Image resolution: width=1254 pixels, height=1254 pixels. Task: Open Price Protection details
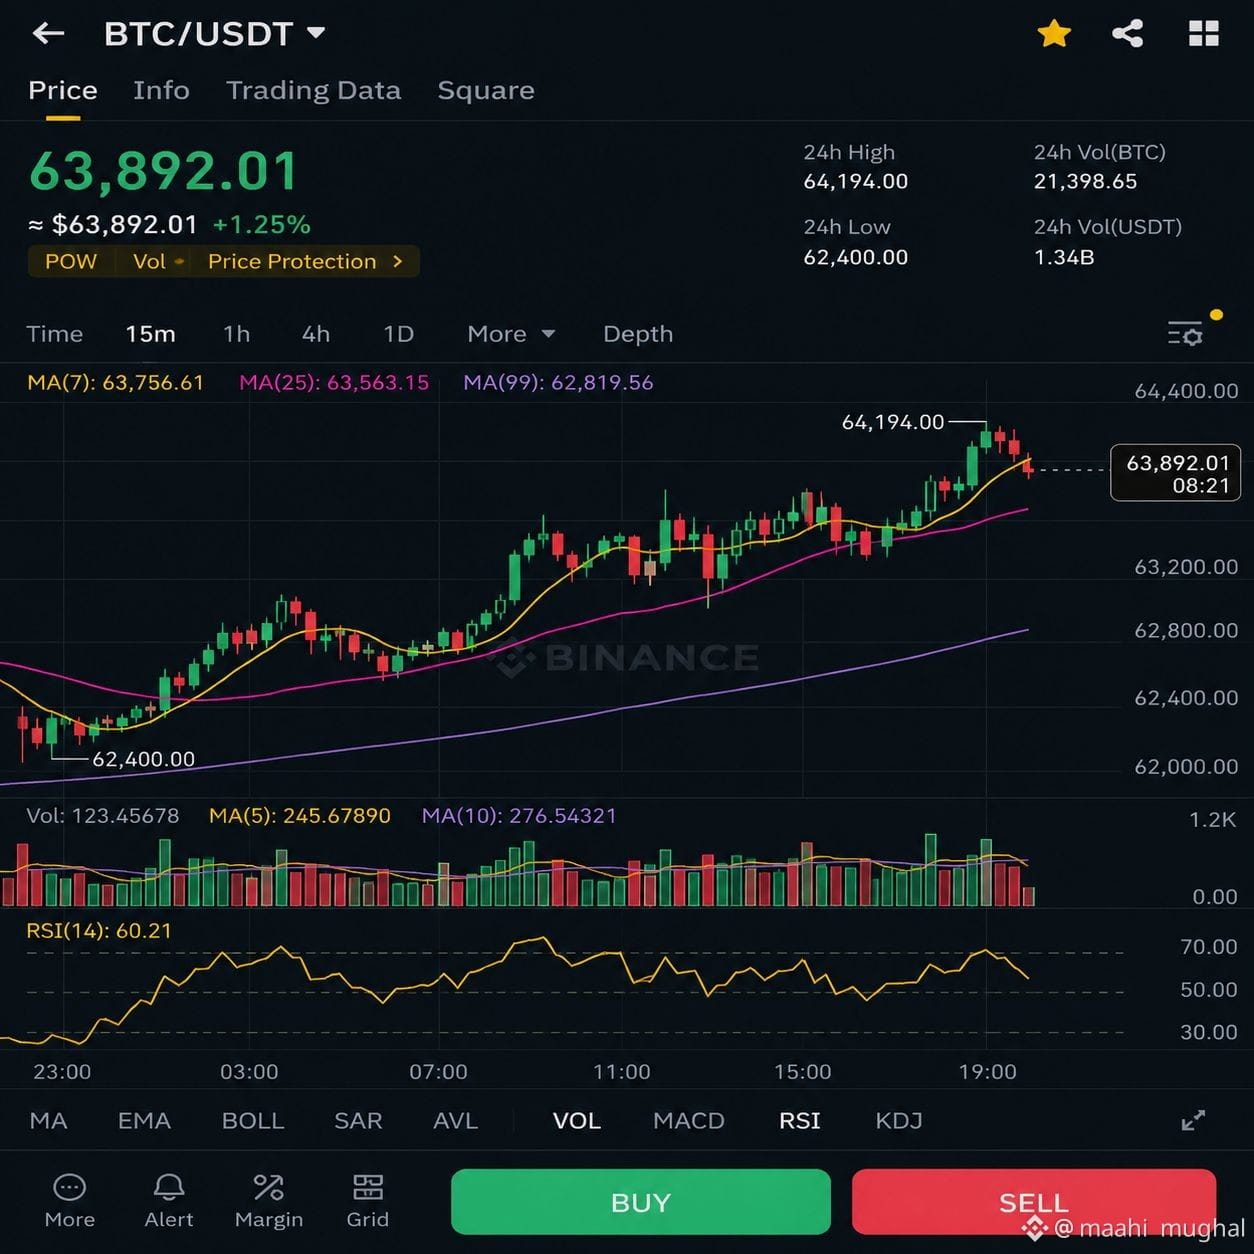tap(292, 261)
